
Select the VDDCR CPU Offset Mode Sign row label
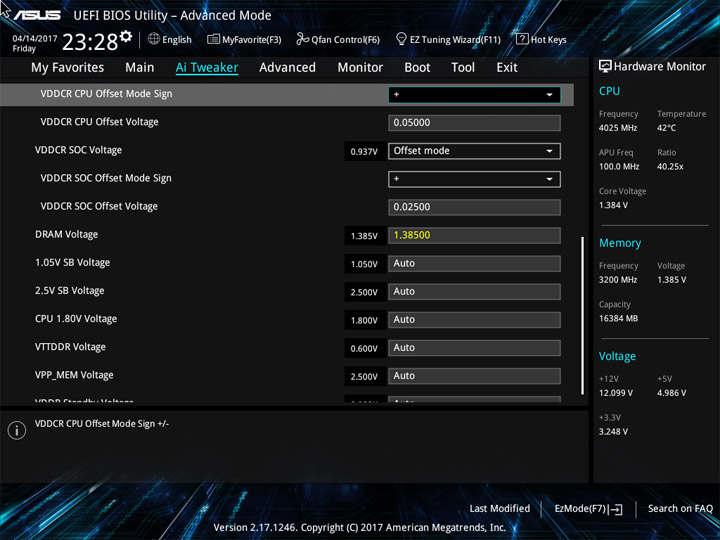point(107,94)
